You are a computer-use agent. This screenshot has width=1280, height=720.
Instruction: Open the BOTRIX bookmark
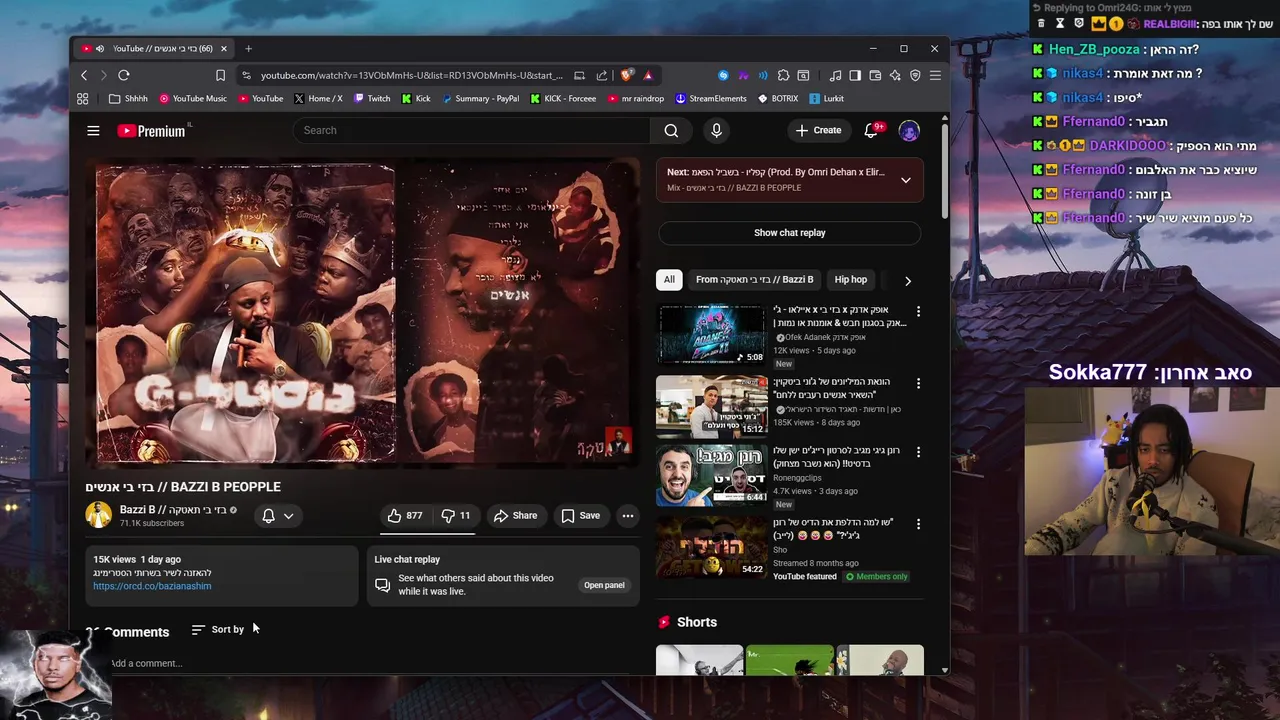pos(778,99)
